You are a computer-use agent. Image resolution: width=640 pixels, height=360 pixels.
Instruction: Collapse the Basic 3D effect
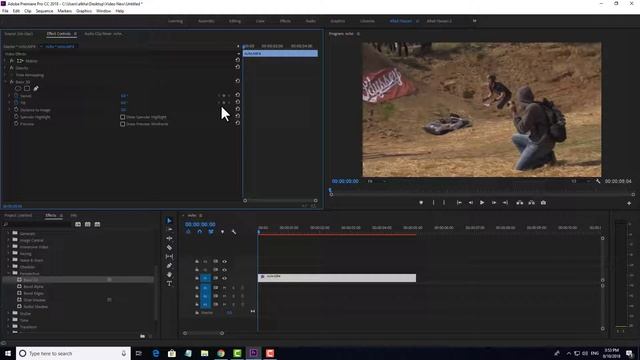point(5,82)
